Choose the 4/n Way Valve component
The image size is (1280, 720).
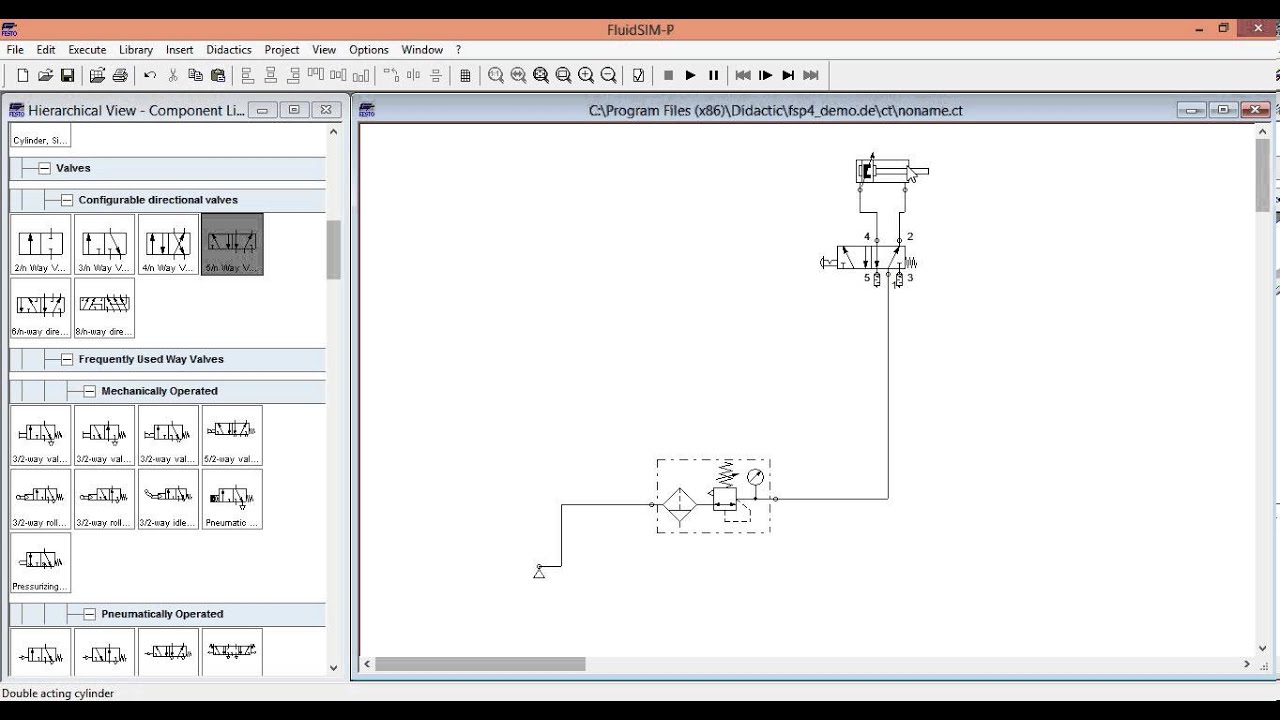[x=168, y=245]
